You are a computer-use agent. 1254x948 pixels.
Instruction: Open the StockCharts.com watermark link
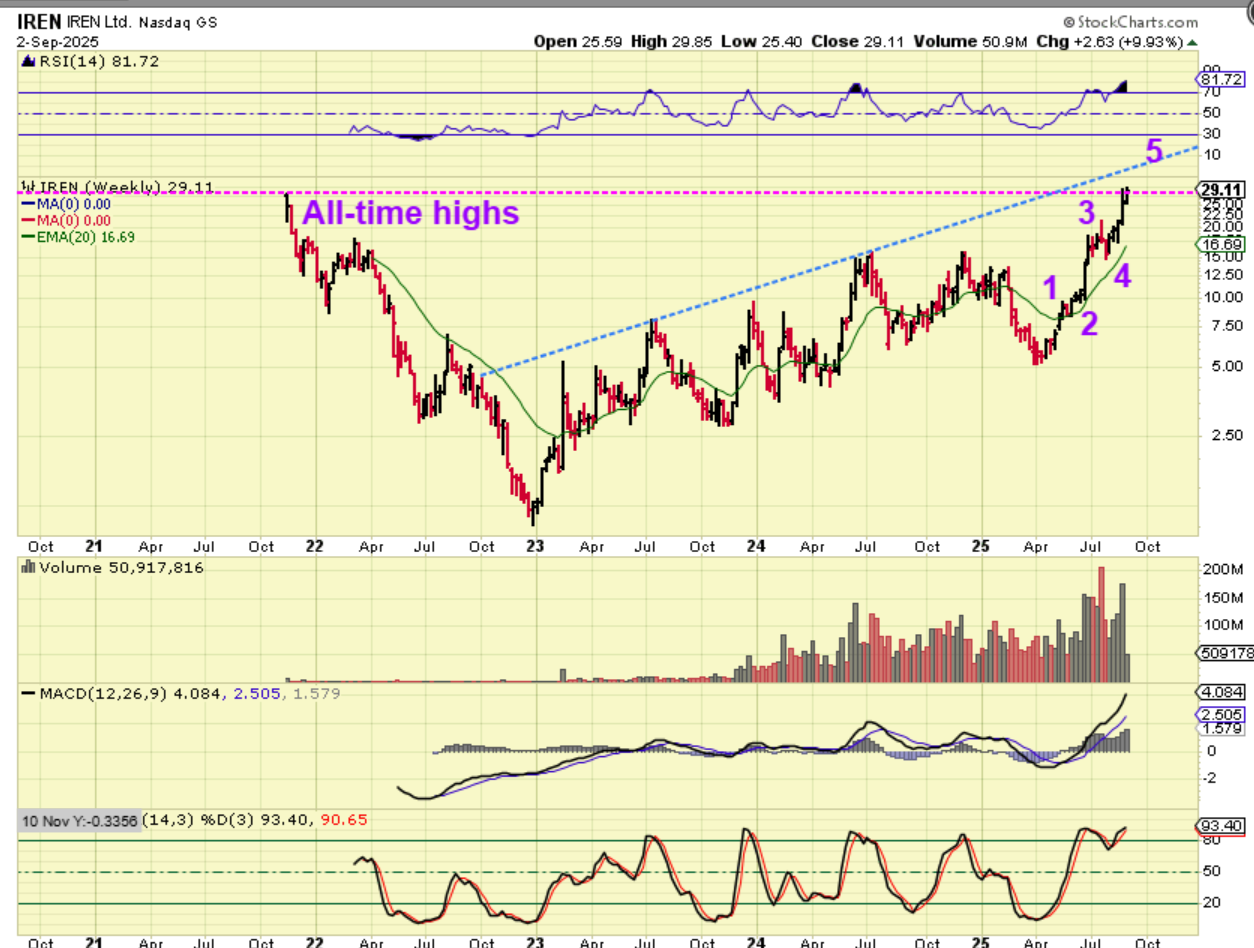tap(1130, 22)
